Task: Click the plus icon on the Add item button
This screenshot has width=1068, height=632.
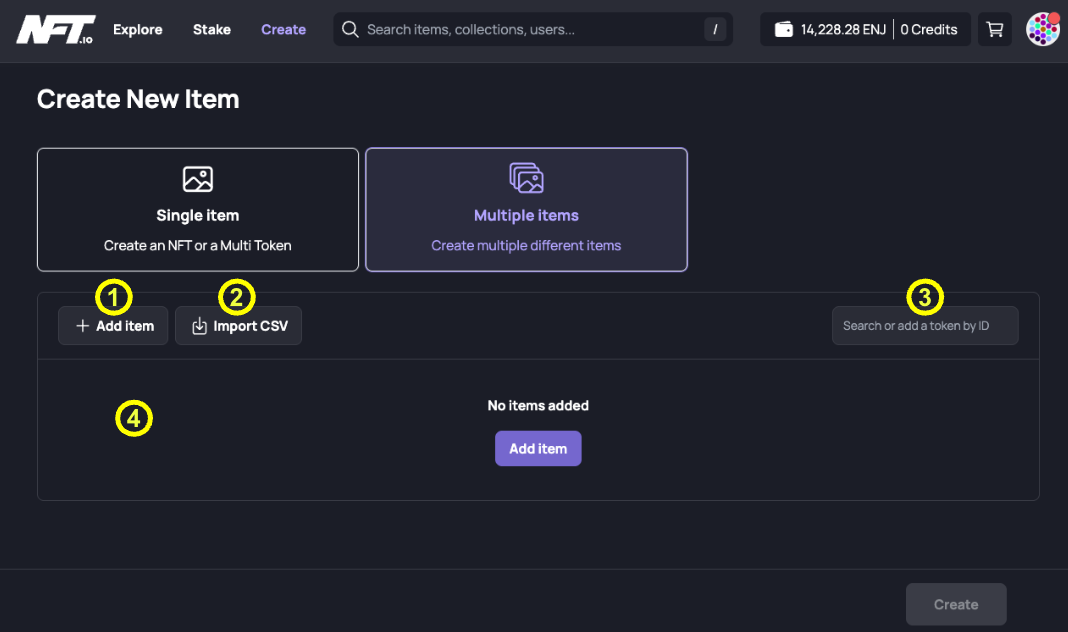Action: pos(82,325)
